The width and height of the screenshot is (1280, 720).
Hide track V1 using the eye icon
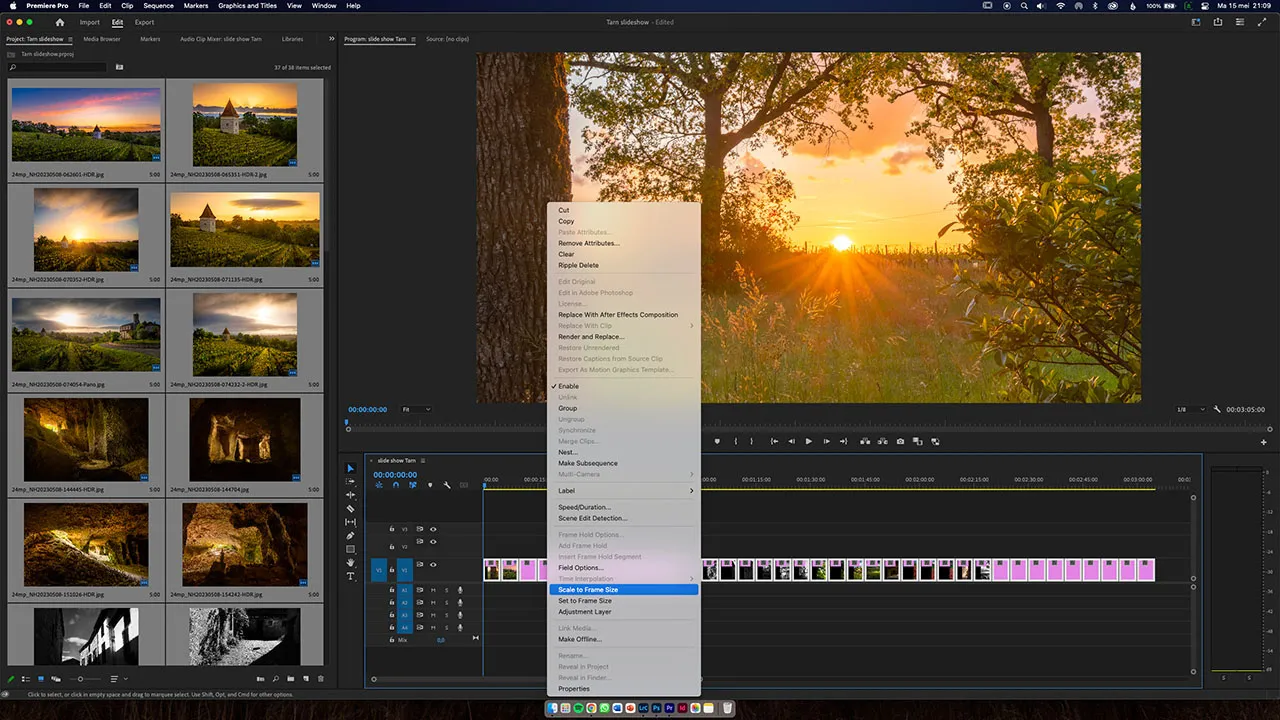pos(433,565)
